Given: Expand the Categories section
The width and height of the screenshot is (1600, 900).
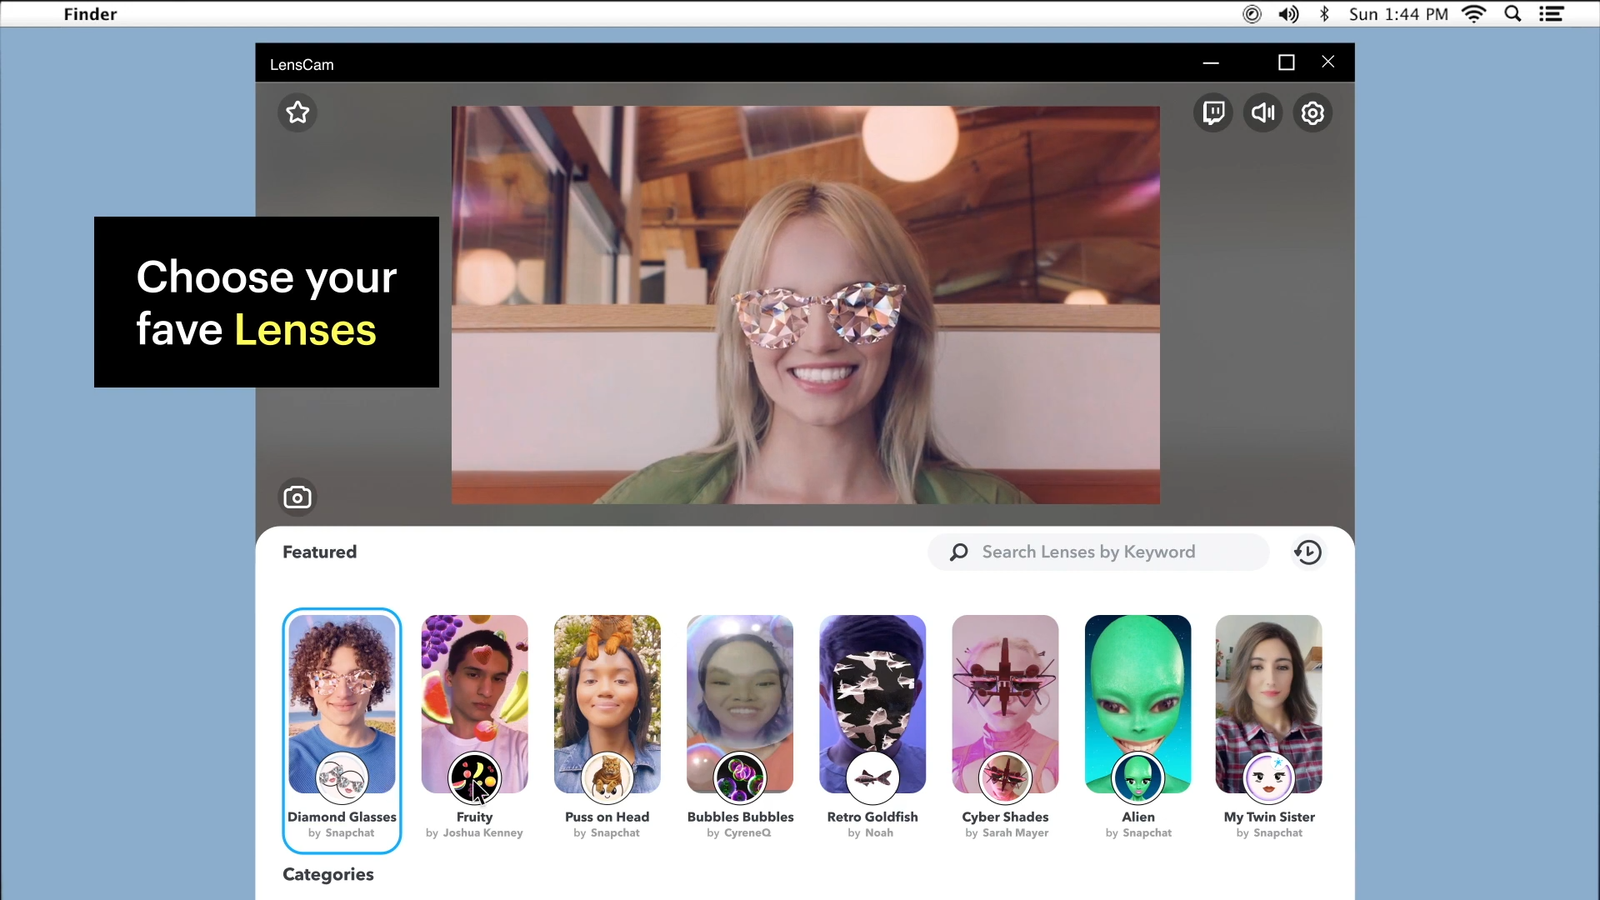Looking at the screenshot, I should point(328,874).
